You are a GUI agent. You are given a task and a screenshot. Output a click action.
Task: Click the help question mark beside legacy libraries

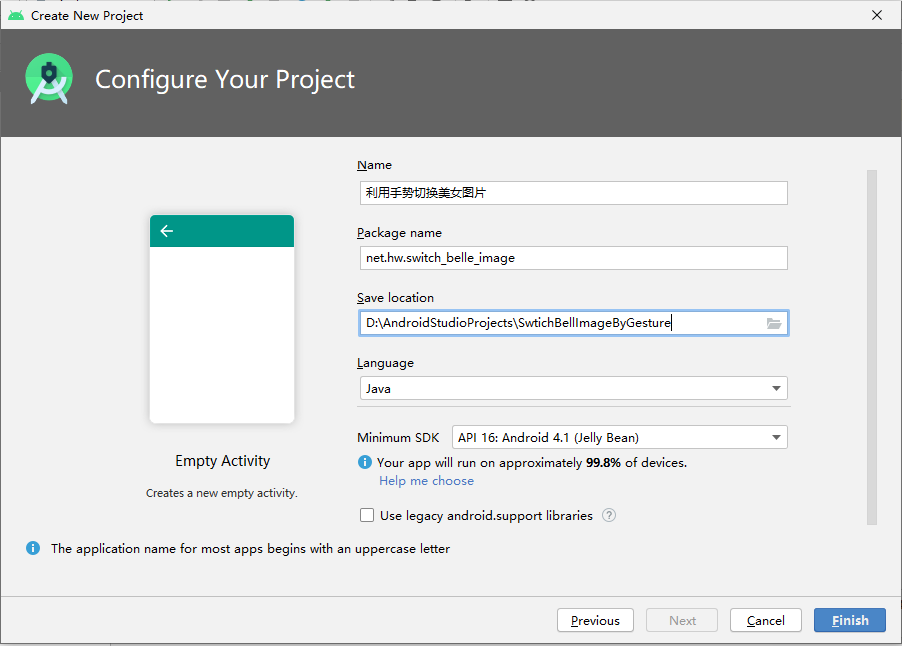pyautogui.click(x=609, y=515)
